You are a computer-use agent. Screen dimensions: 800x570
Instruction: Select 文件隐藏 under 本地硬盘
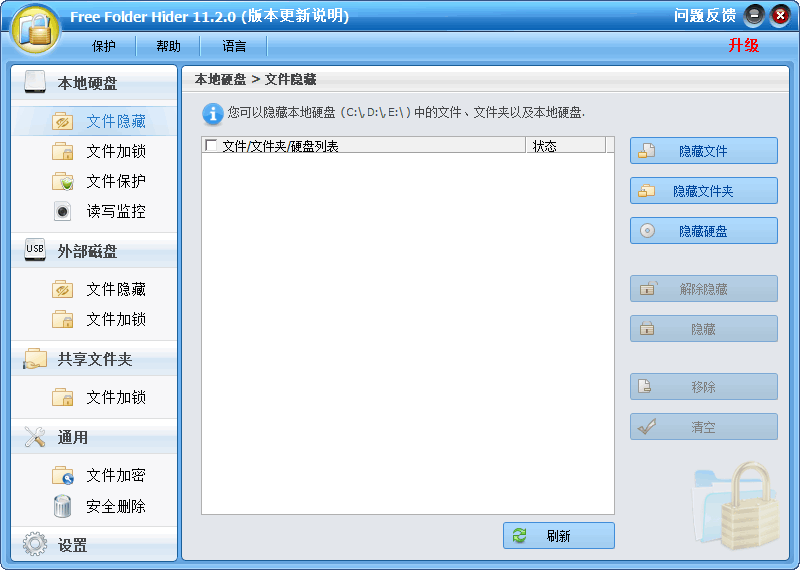(116, 121)
